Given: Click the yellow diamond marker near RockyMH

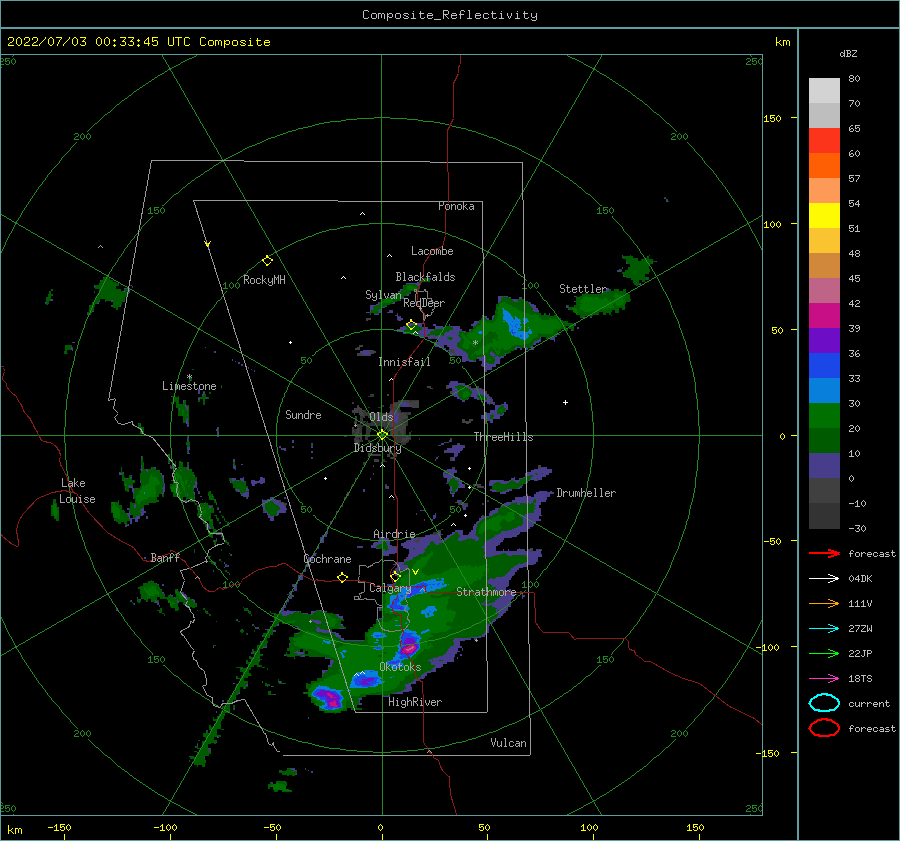Looking at the screenshot, I should [267, 261].
